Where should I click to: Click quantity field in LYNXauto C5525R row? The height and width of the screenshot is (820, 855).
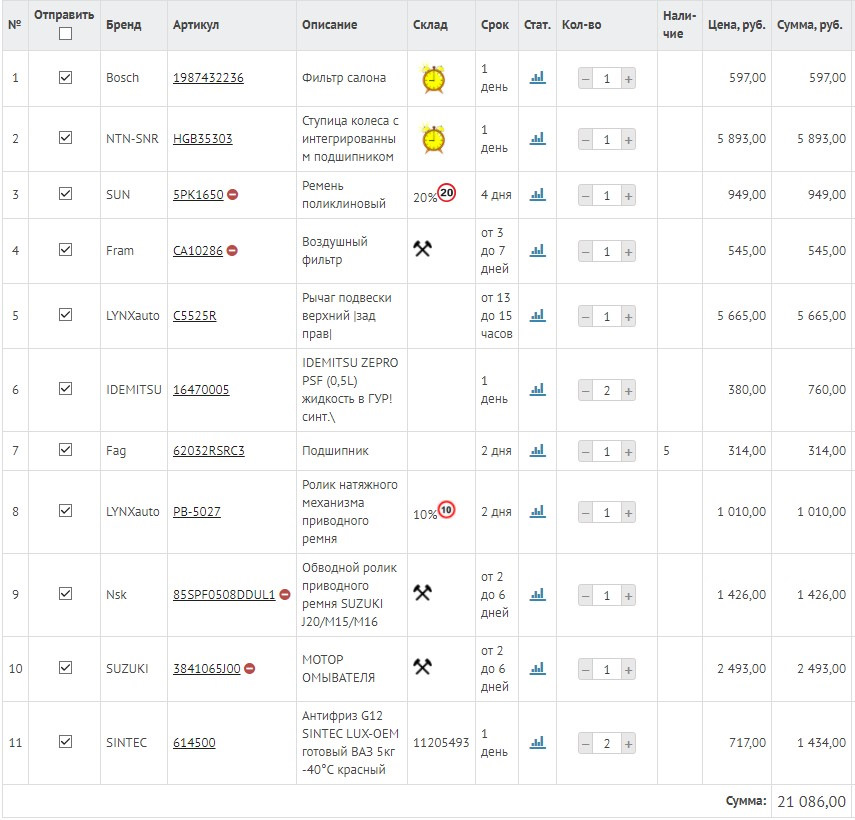click(x=607, y=317)
